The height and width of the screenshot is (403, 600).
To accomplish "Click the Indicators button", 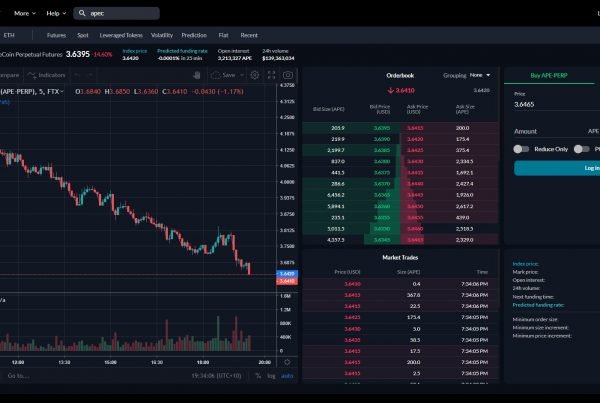I will [x=46, y=75].
